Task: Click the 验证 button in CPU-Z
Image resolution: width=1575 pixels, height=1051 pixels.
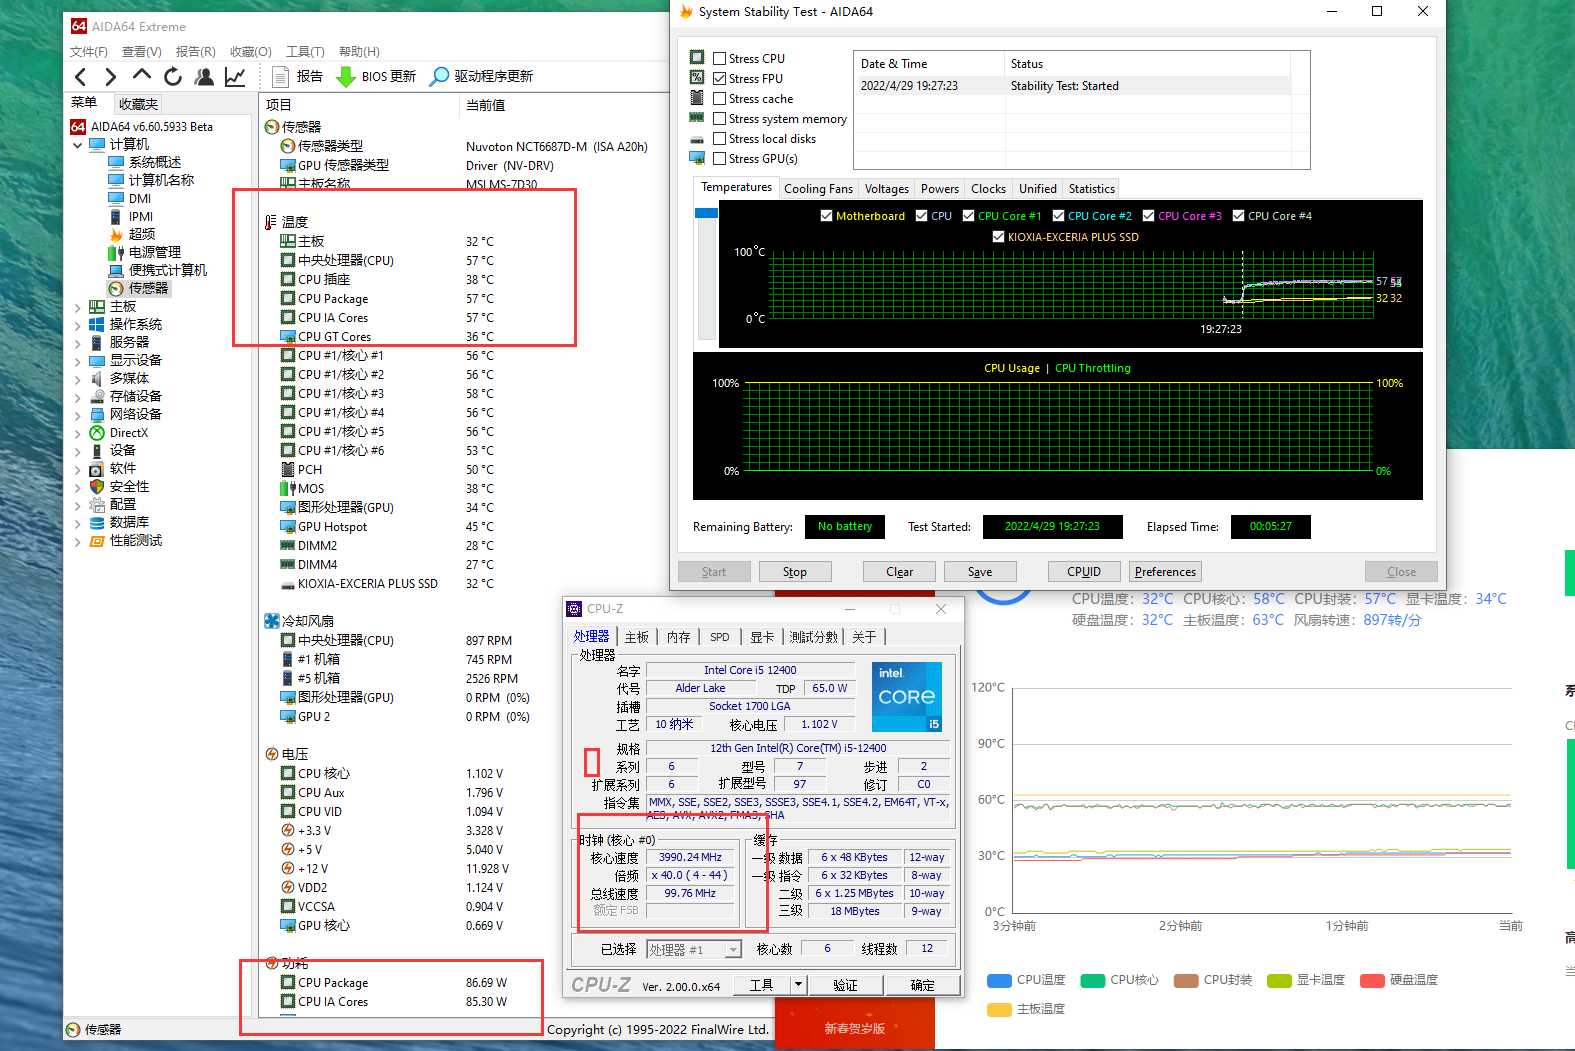Action: pos(845,985)
